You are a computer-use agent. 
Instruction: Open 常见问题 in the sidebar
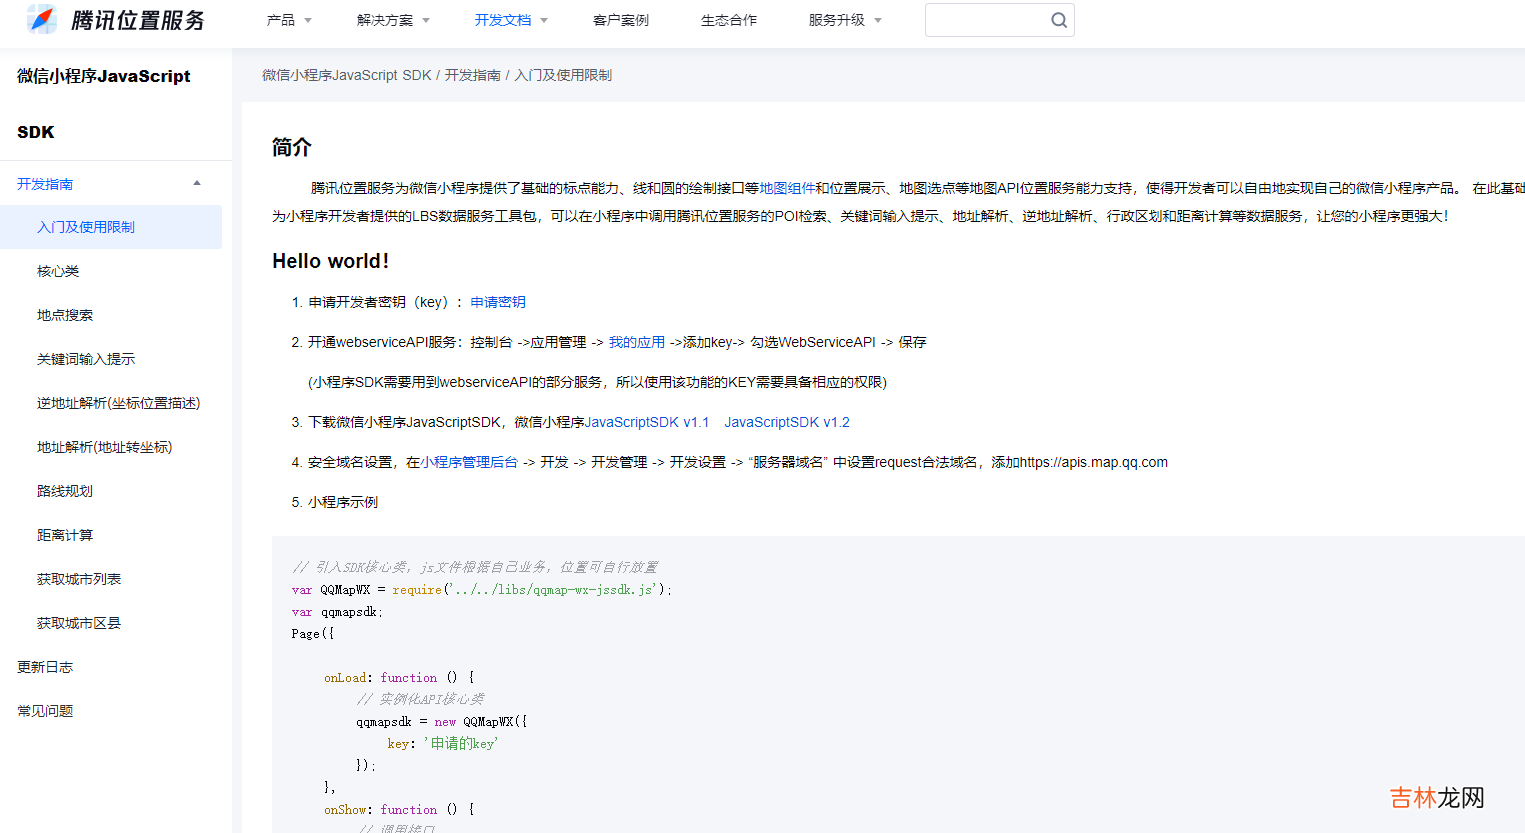click(45, 711)
